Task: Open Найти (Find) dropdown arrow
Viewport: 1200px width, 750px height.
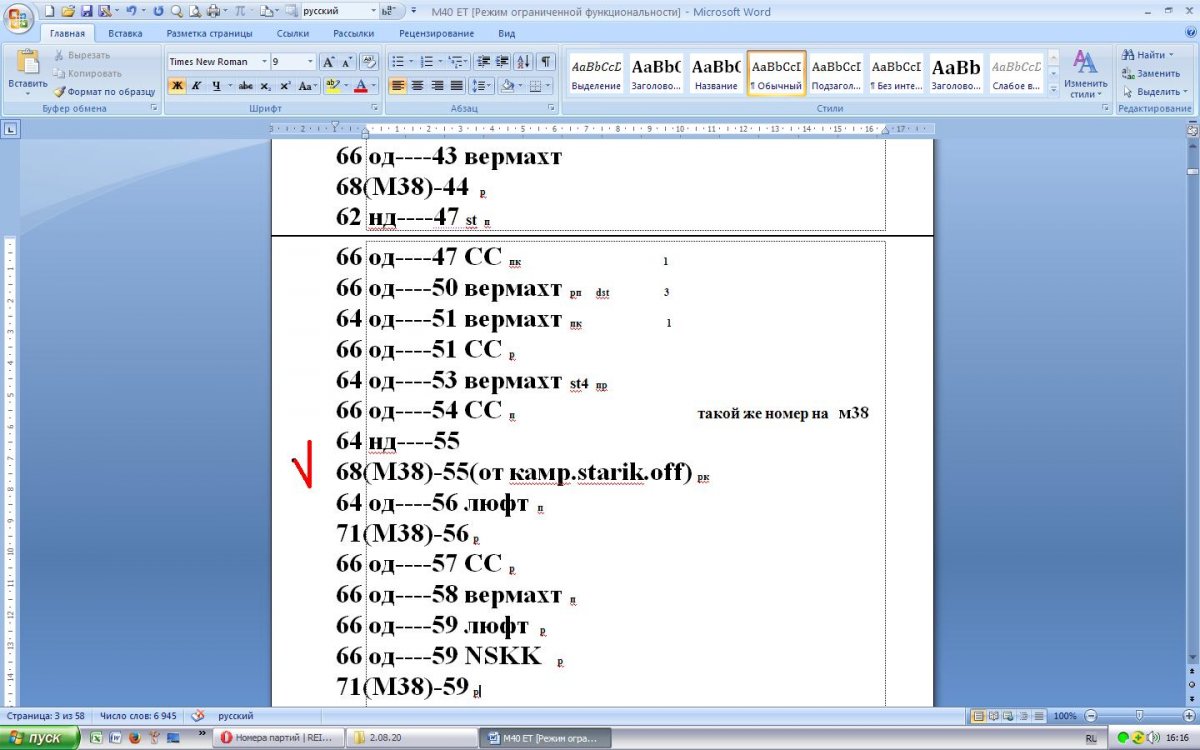Action: click(x=1170, y=55)
